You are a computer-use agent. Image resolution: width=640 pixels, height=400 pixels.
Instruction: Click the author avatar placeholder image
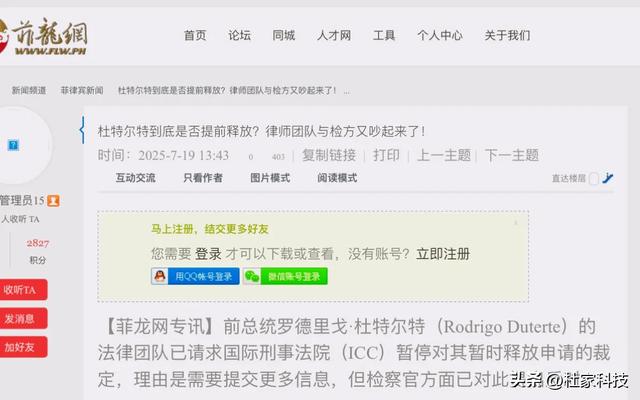13,145
